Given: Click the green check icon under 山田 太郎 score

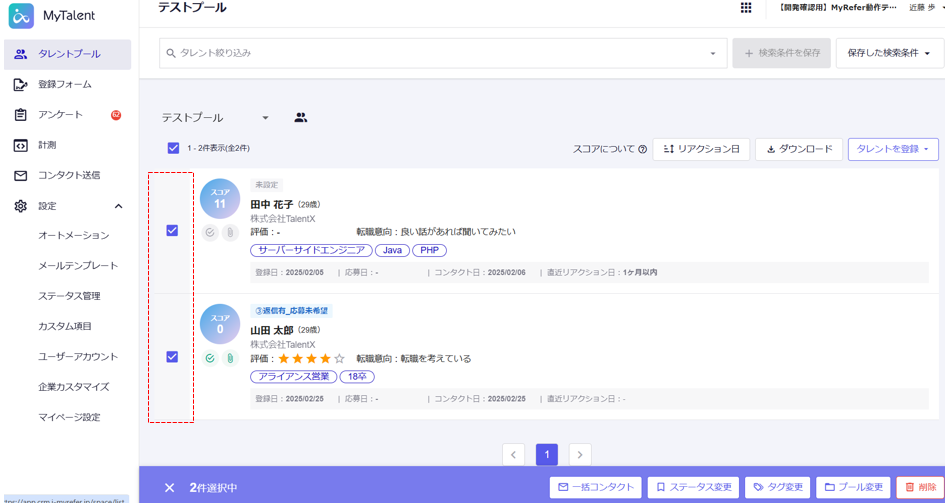Looking at the screenshot, I should click(210, 358).
